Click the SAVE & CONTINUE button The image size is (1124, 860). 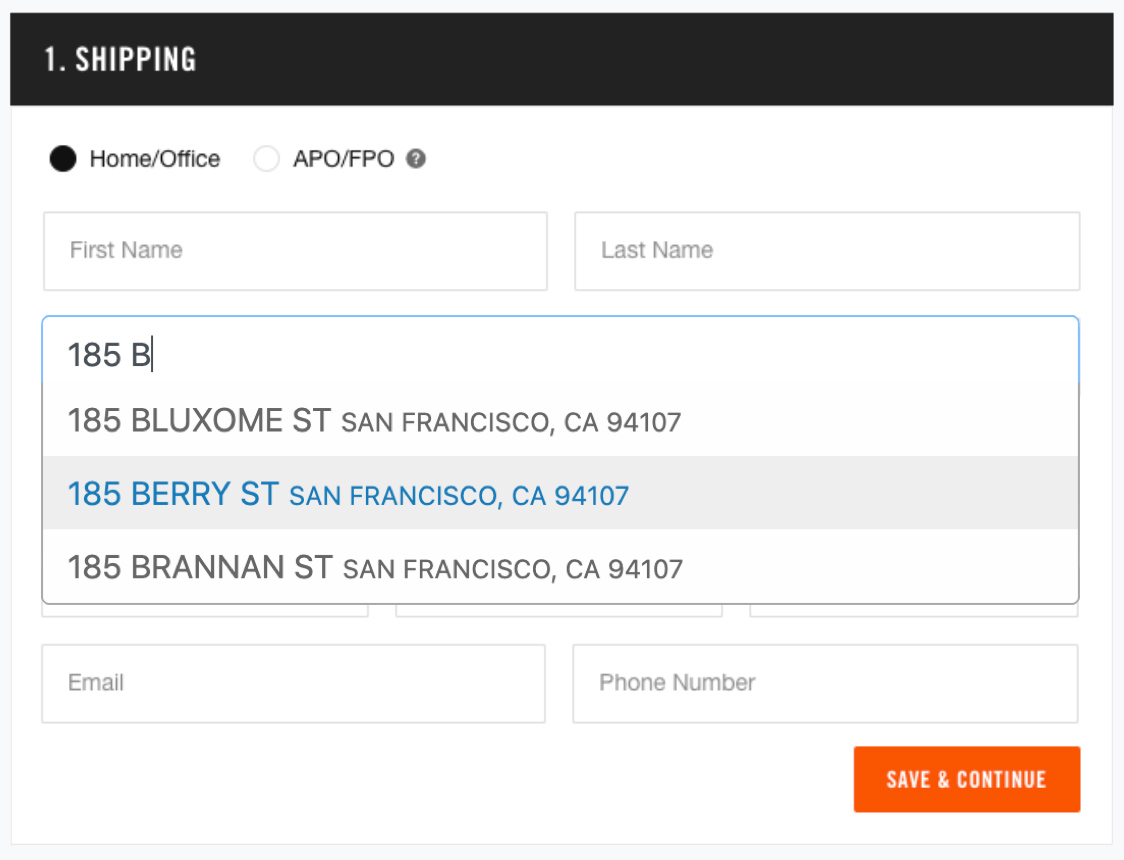point(966,778)
